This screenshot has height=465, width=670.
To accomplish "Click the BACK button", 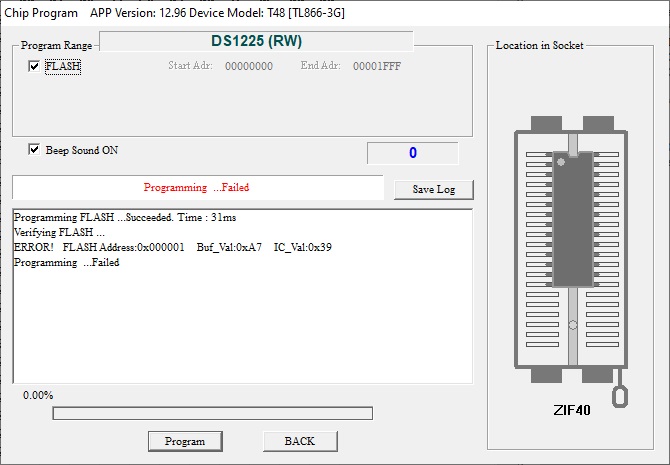I will (300, 441).
